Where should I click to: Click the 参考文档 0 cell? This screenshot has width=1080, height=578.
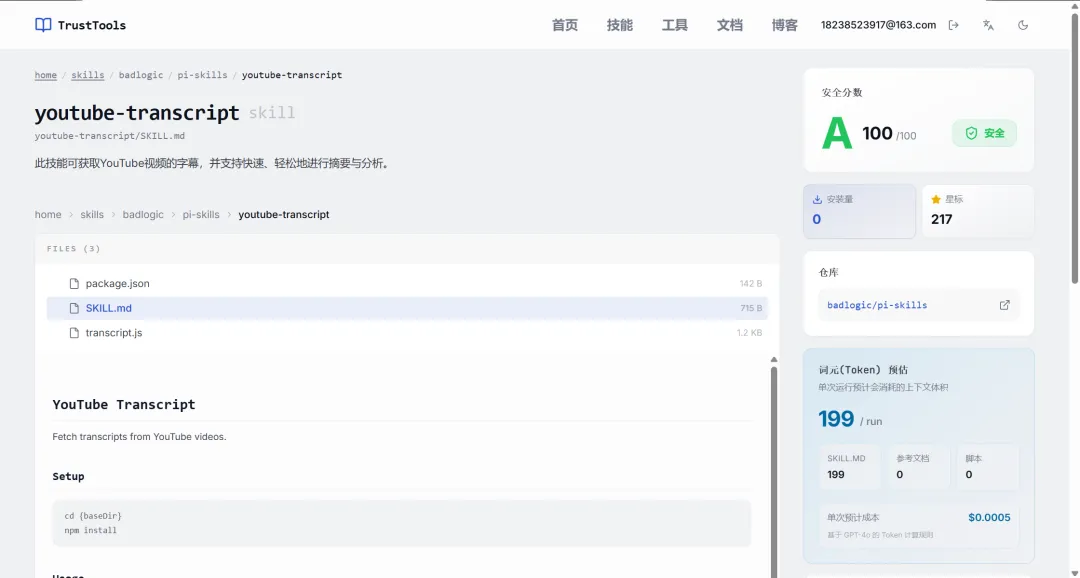click(919, 466)
